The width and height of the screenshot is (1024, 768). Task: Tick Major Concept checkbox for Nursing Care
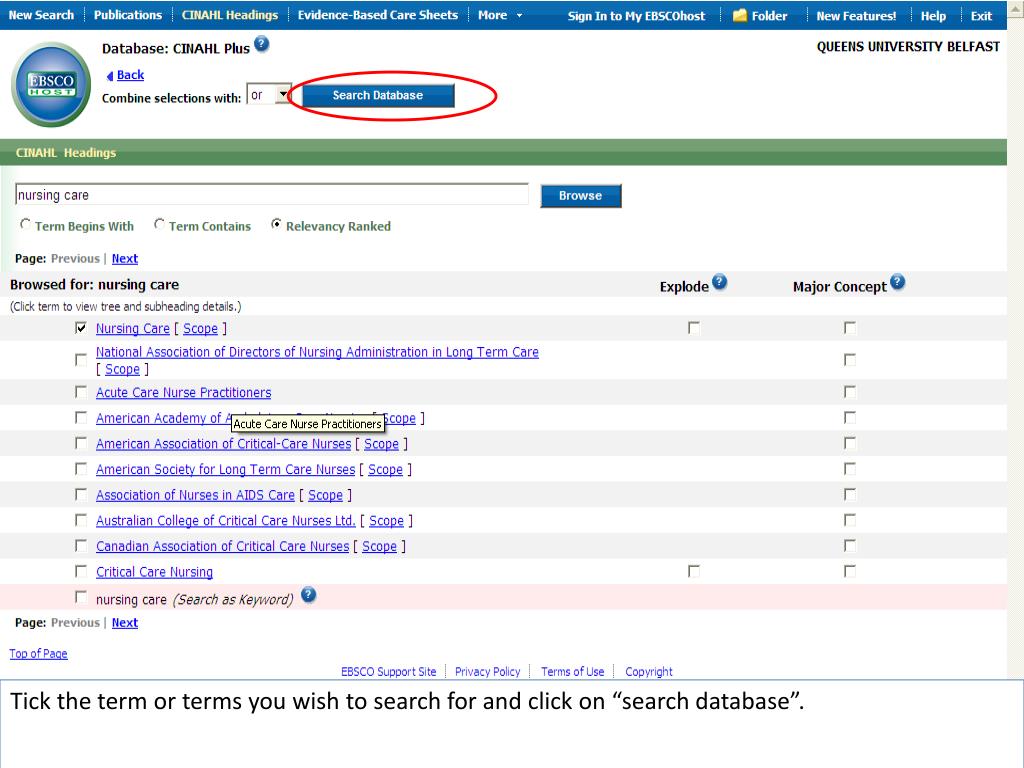tap(850, 328)
